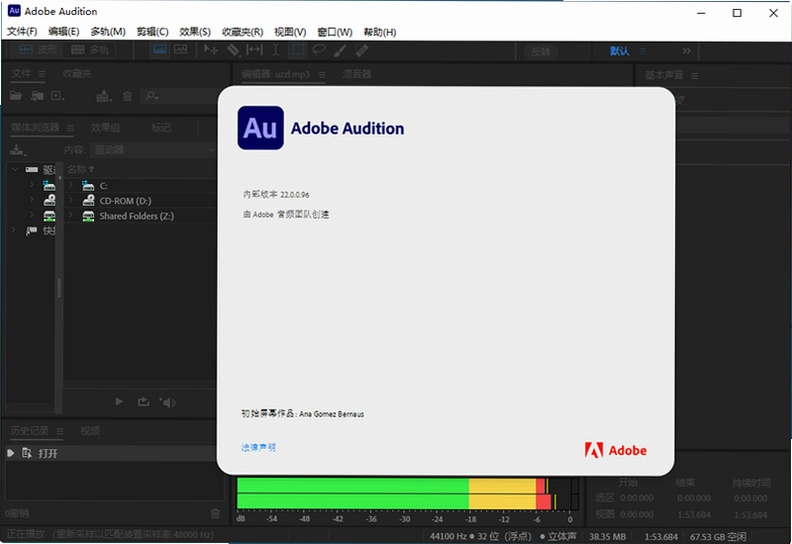
Task: Switch to the 视频 tab
Action: pos(90,431)
